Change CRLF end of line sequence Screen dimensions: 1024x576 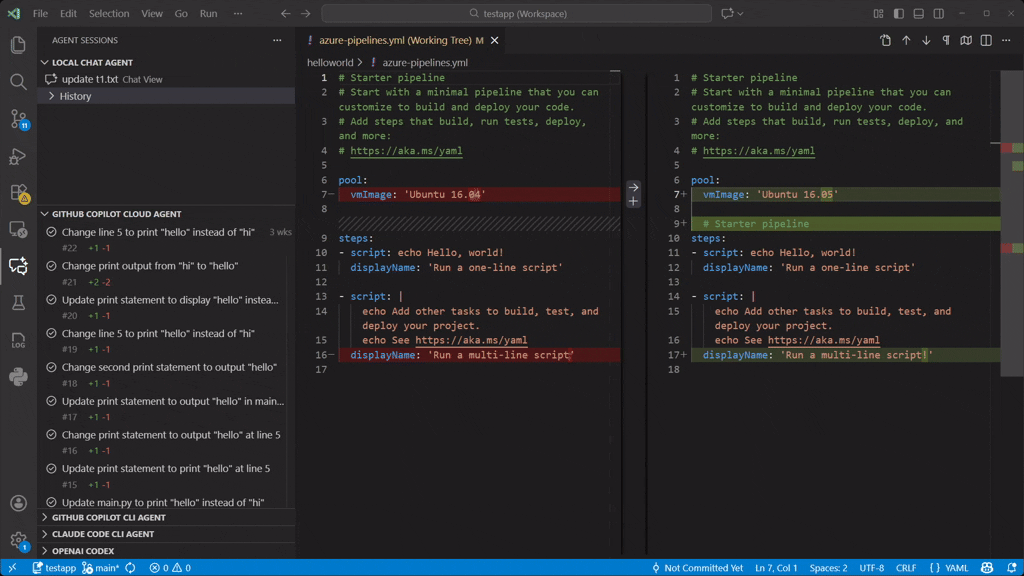click(906, 568)
